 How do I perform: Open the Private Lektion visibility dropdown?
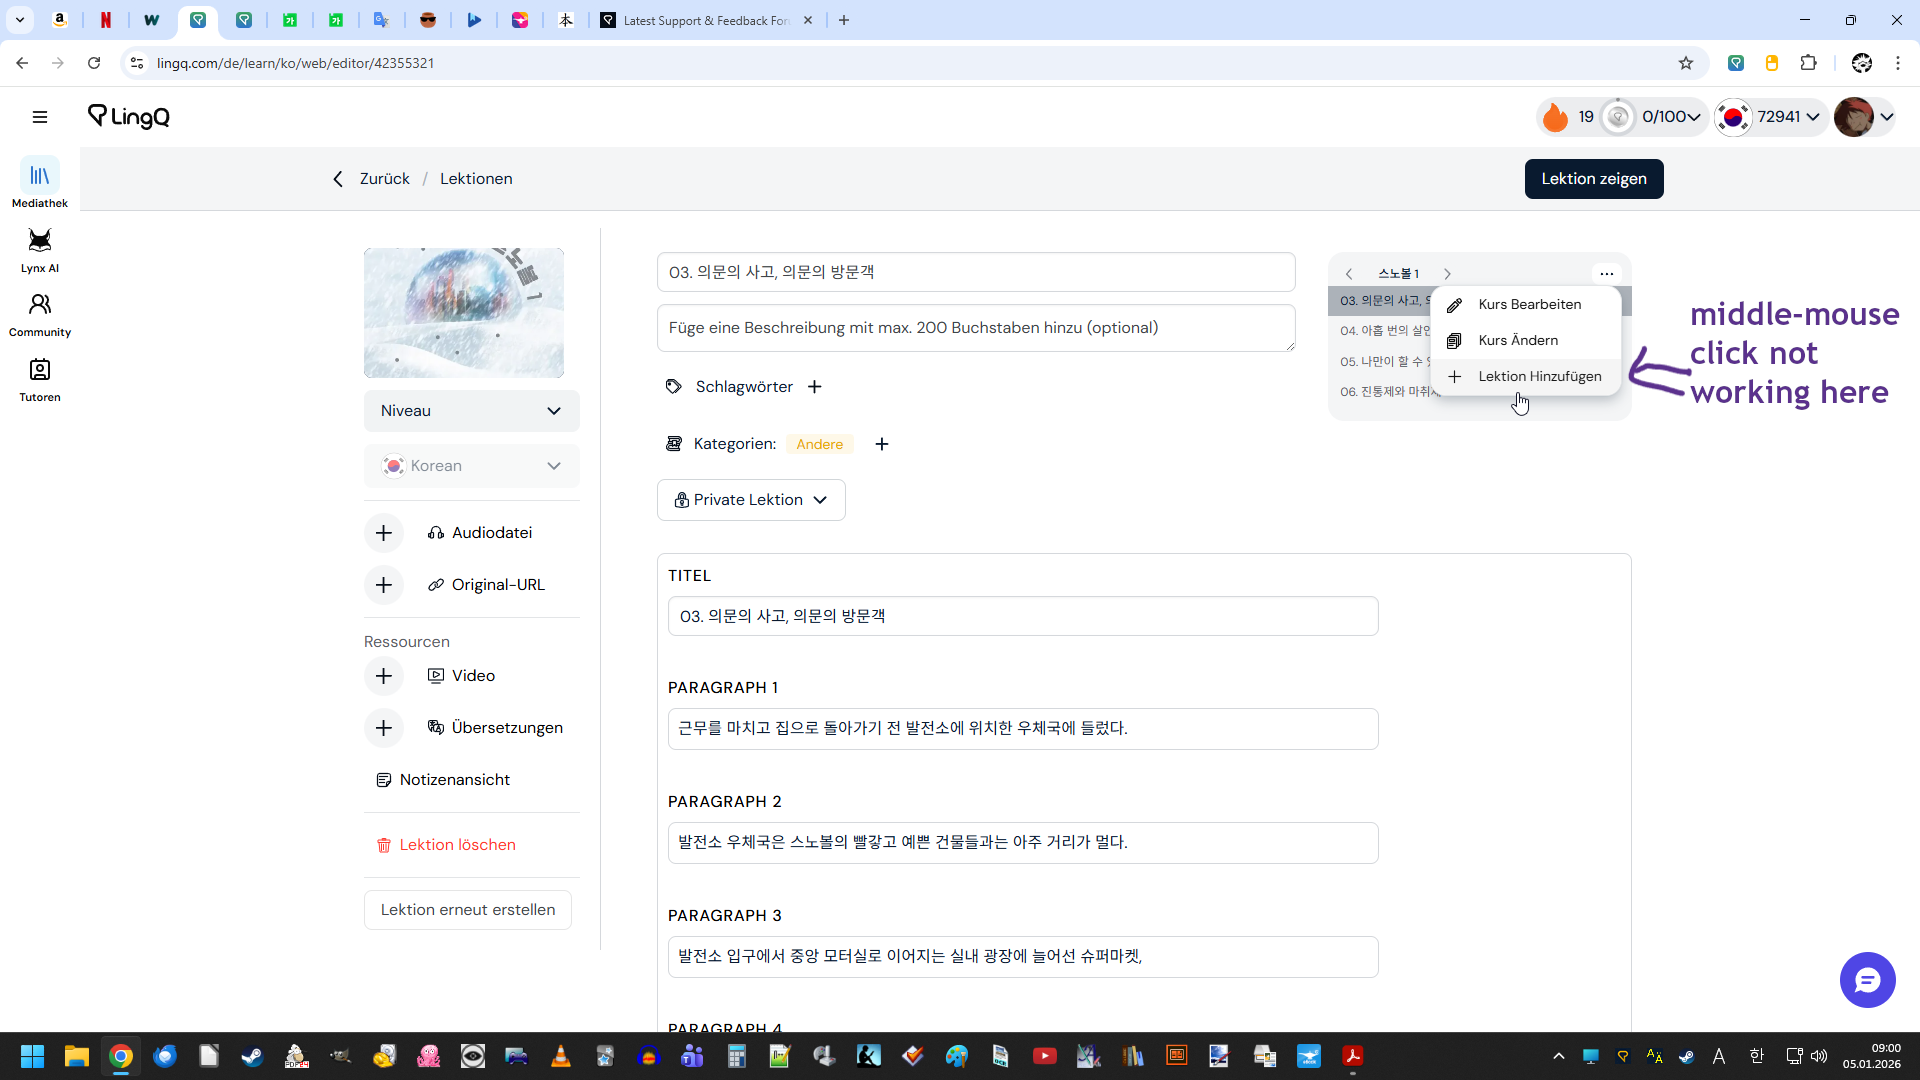[751, 500]
